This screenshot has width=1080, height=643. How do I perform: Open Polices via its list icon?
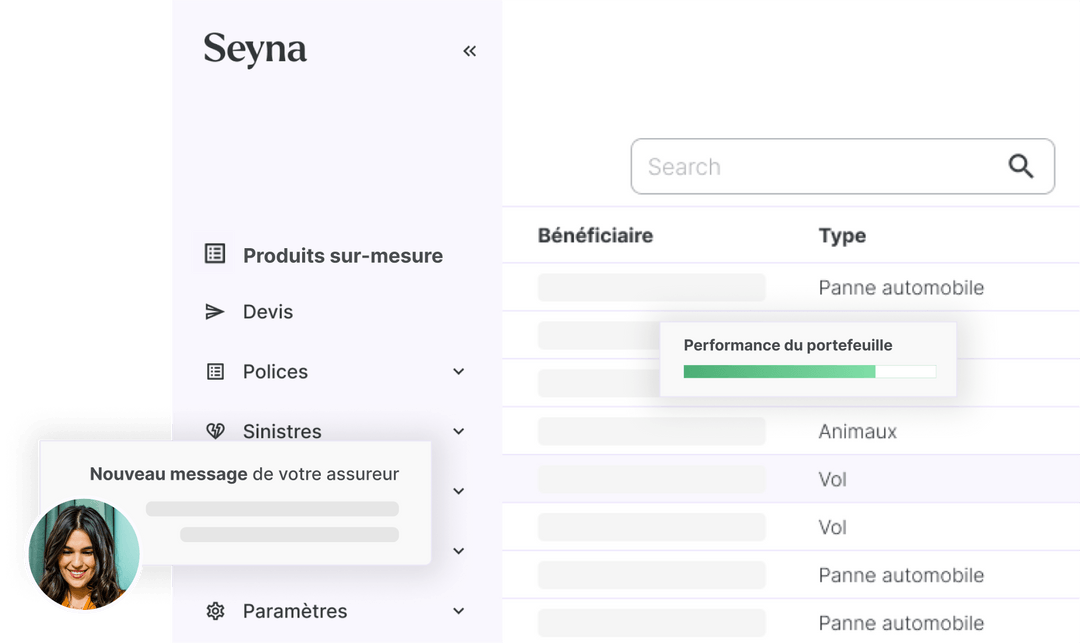(214, 371)
